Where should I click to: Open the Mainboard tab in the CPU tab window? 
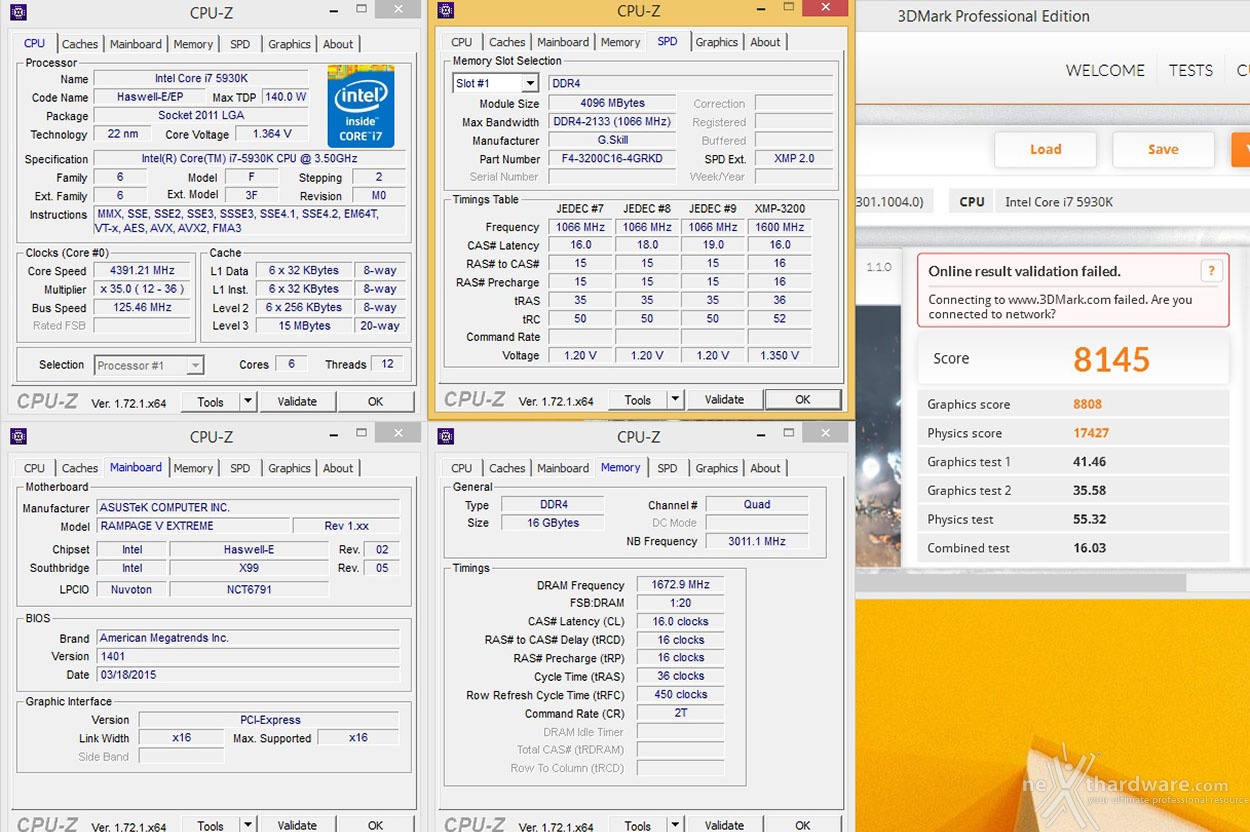(x=136, y=44)
